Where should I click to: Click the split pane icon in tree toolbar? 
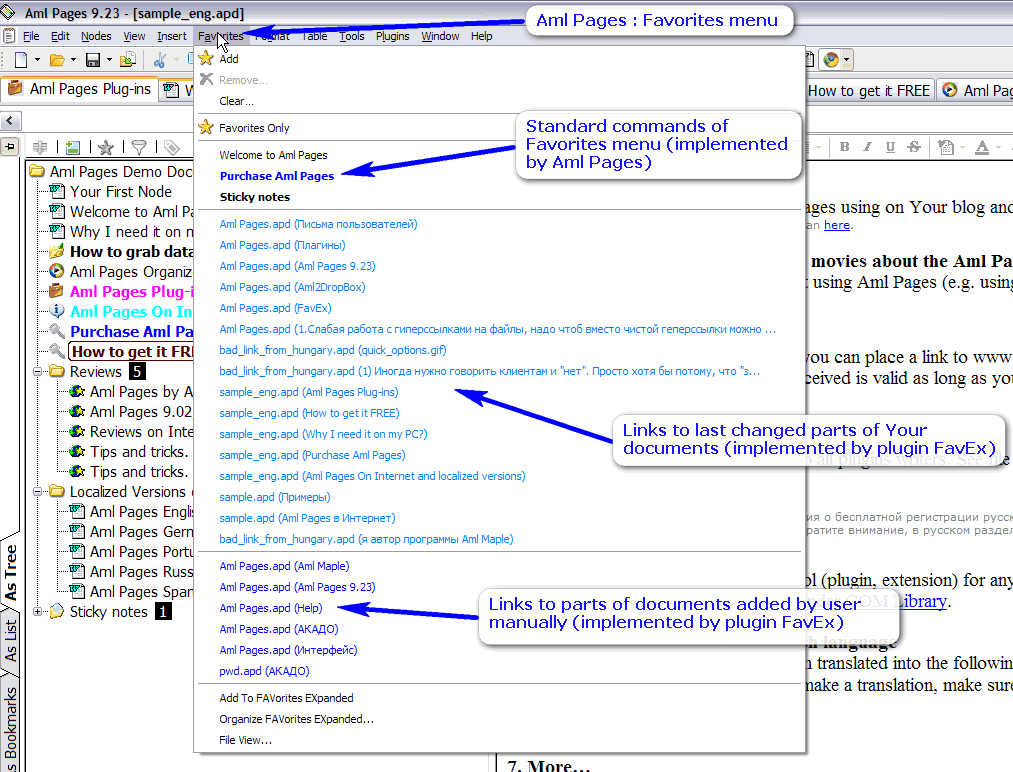point(40,148)
